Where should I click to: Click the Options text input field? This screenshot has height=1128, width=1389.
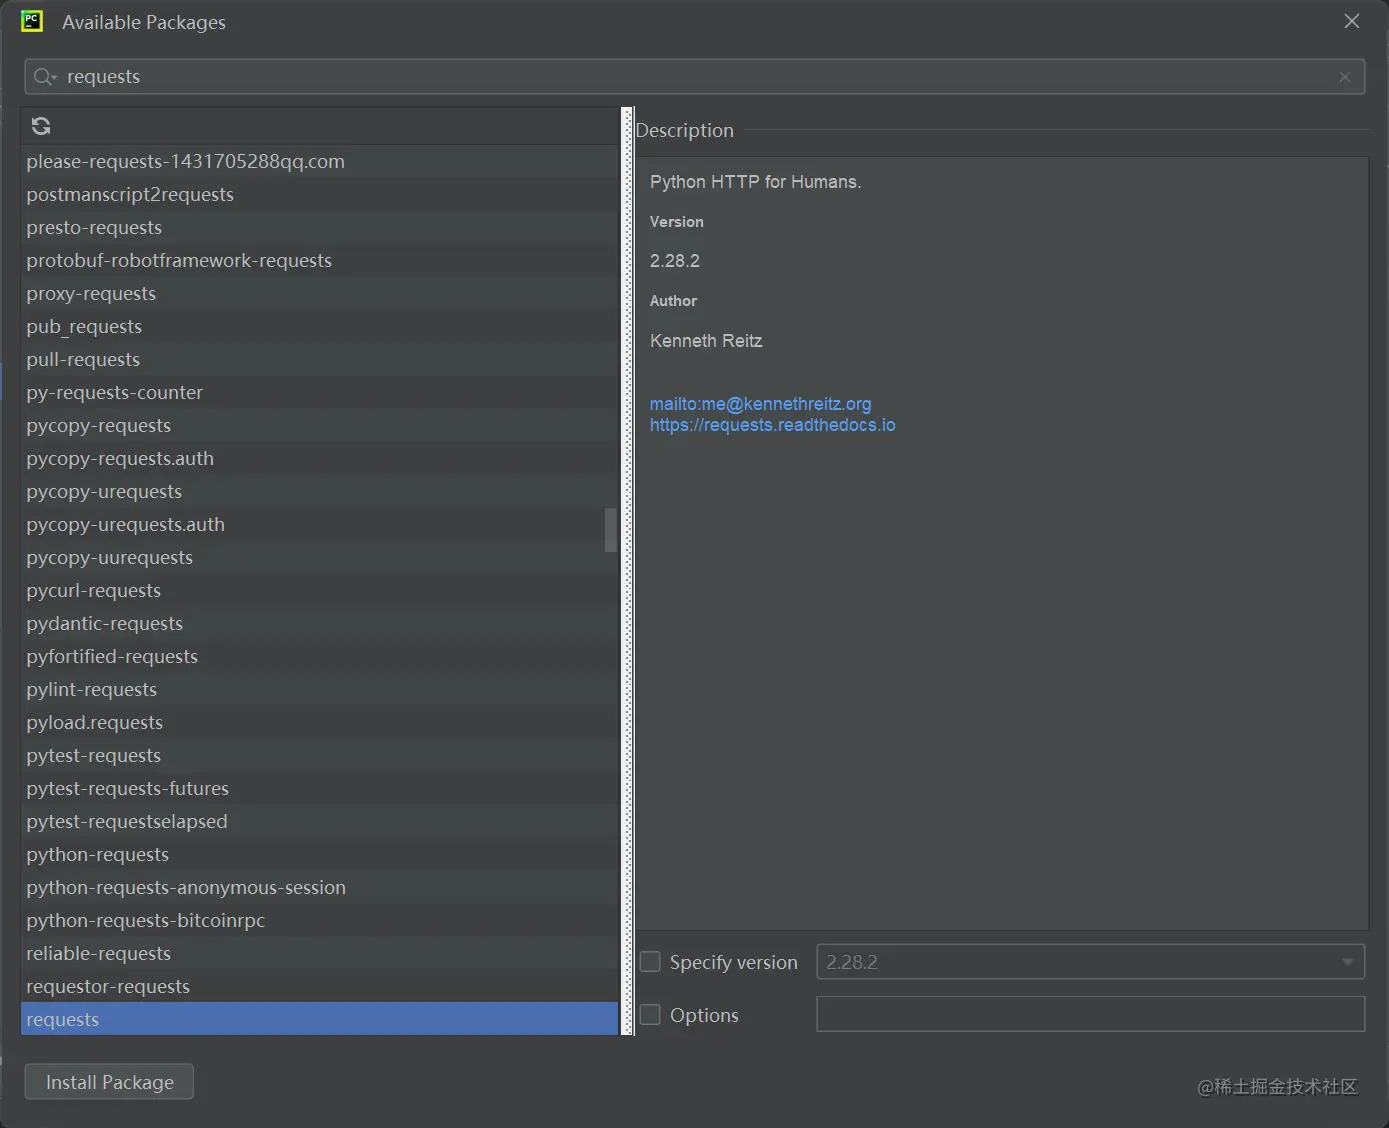coord(1090,1014)
